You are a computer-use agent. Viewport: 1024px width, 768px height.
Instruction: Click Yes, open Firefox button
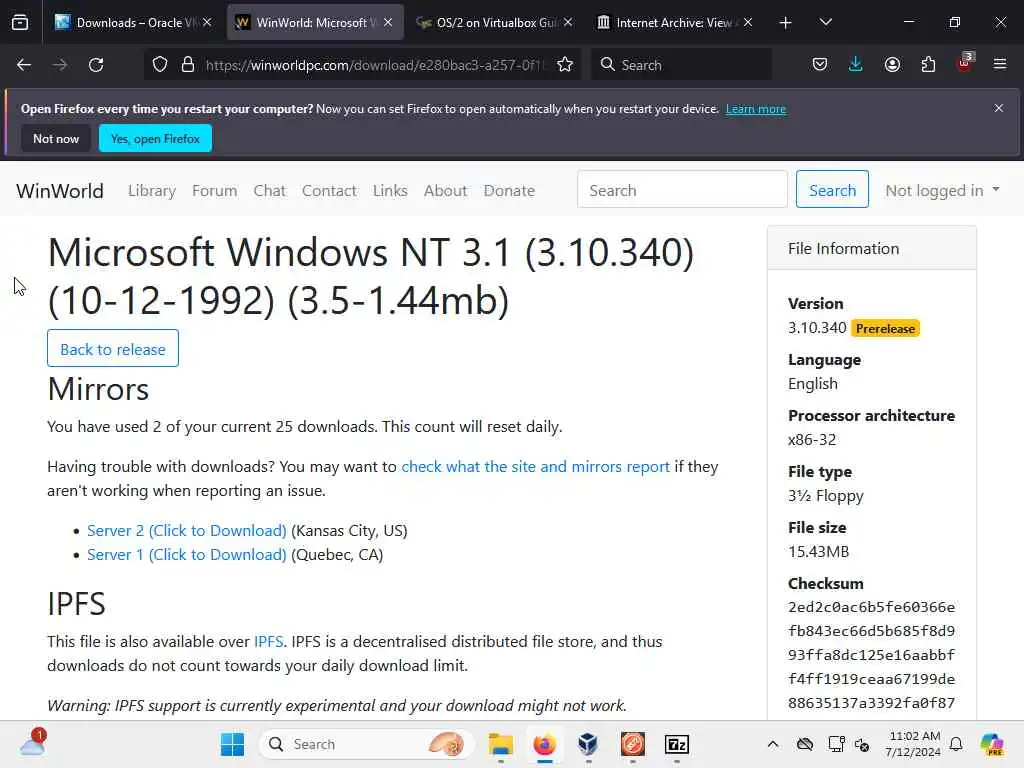coord(155,138)
